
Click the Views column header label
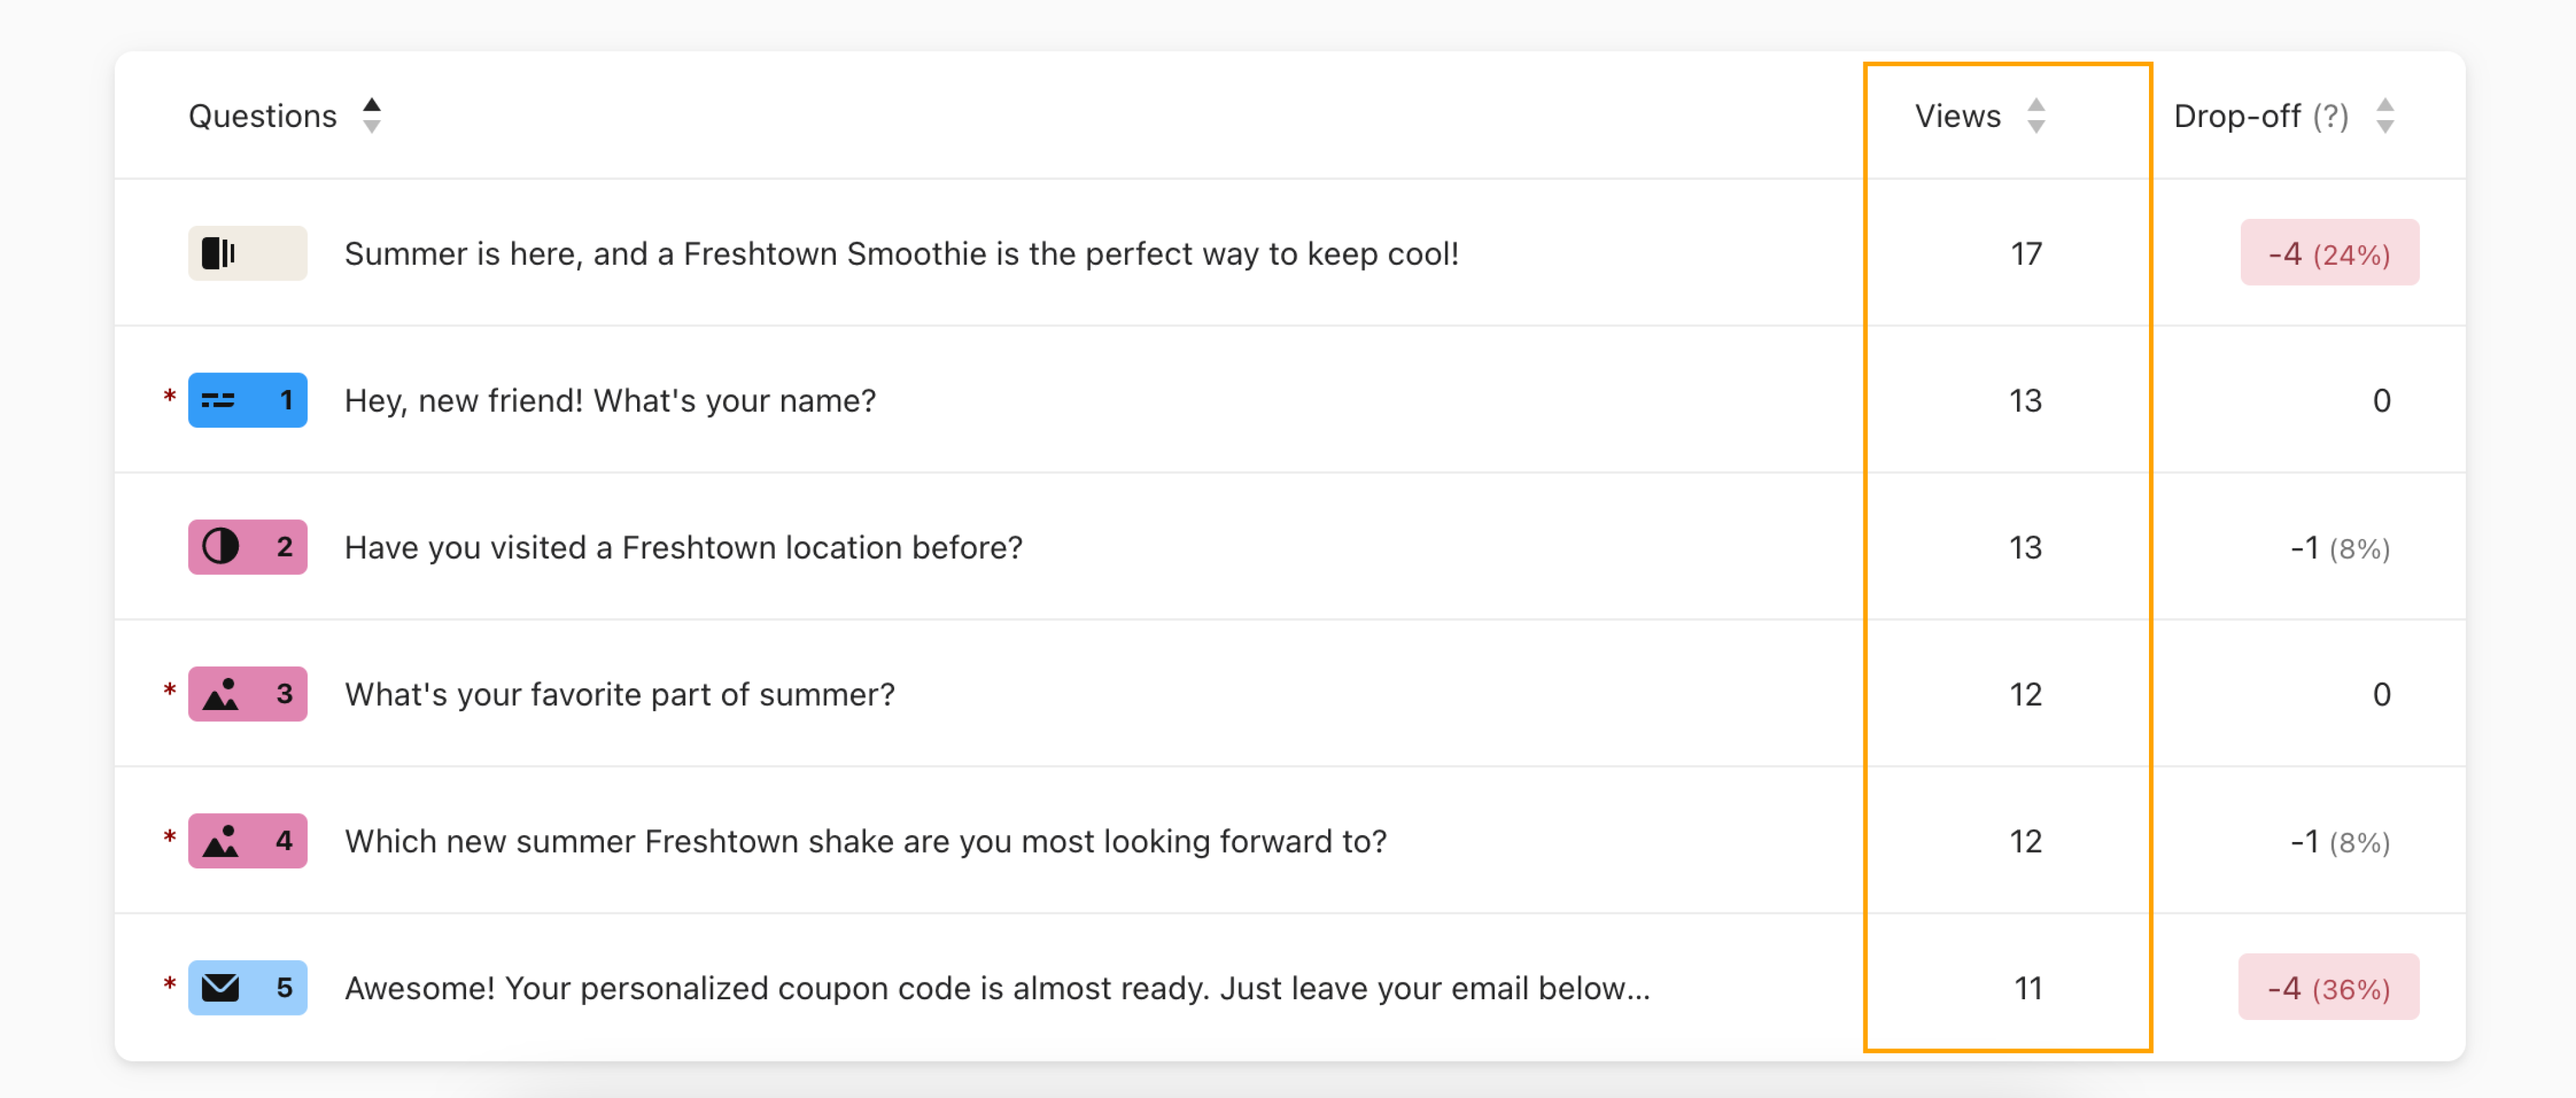coord(1957,116)
